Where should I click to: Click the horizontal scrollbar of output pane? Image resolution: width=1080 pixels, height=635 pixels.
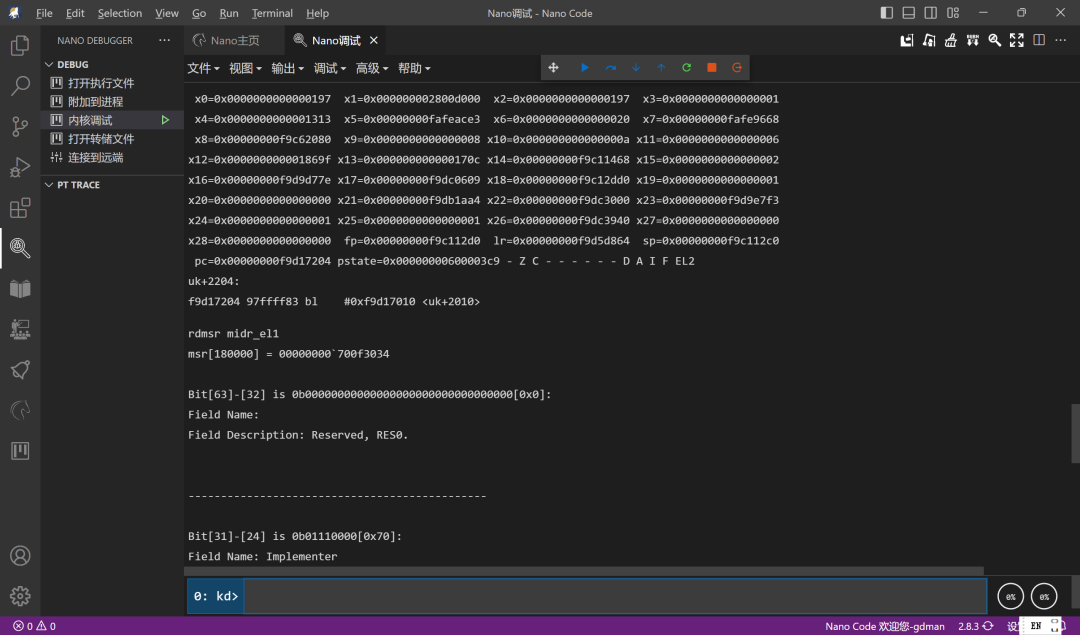pos(584,571)
